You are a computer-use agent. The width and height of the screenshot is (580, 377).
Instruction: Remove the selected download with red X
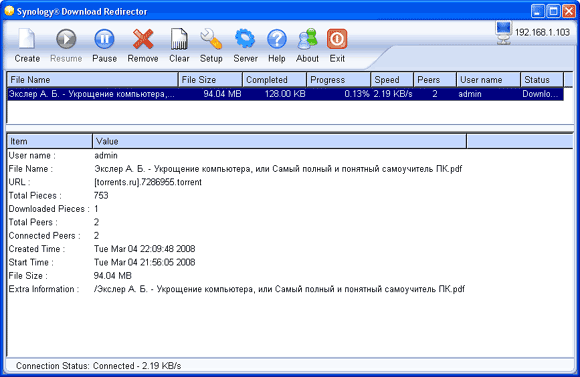pos(143,39)
